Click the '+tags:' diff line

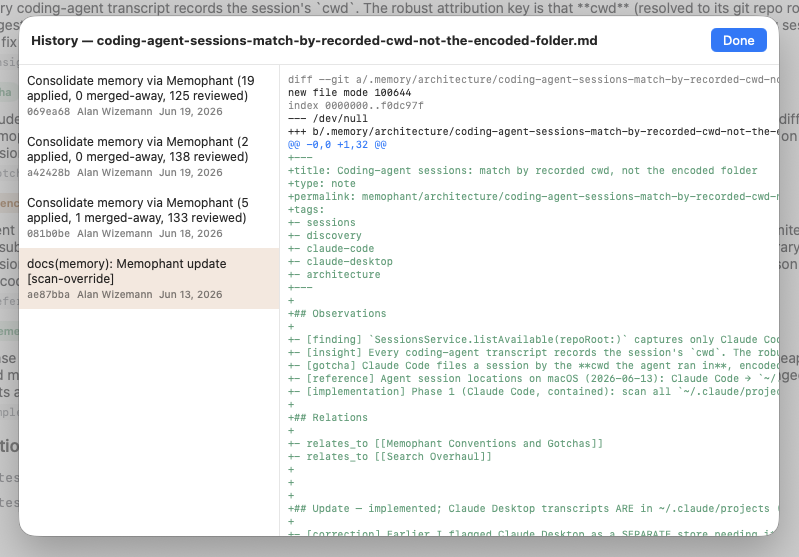tap(306, 209)
